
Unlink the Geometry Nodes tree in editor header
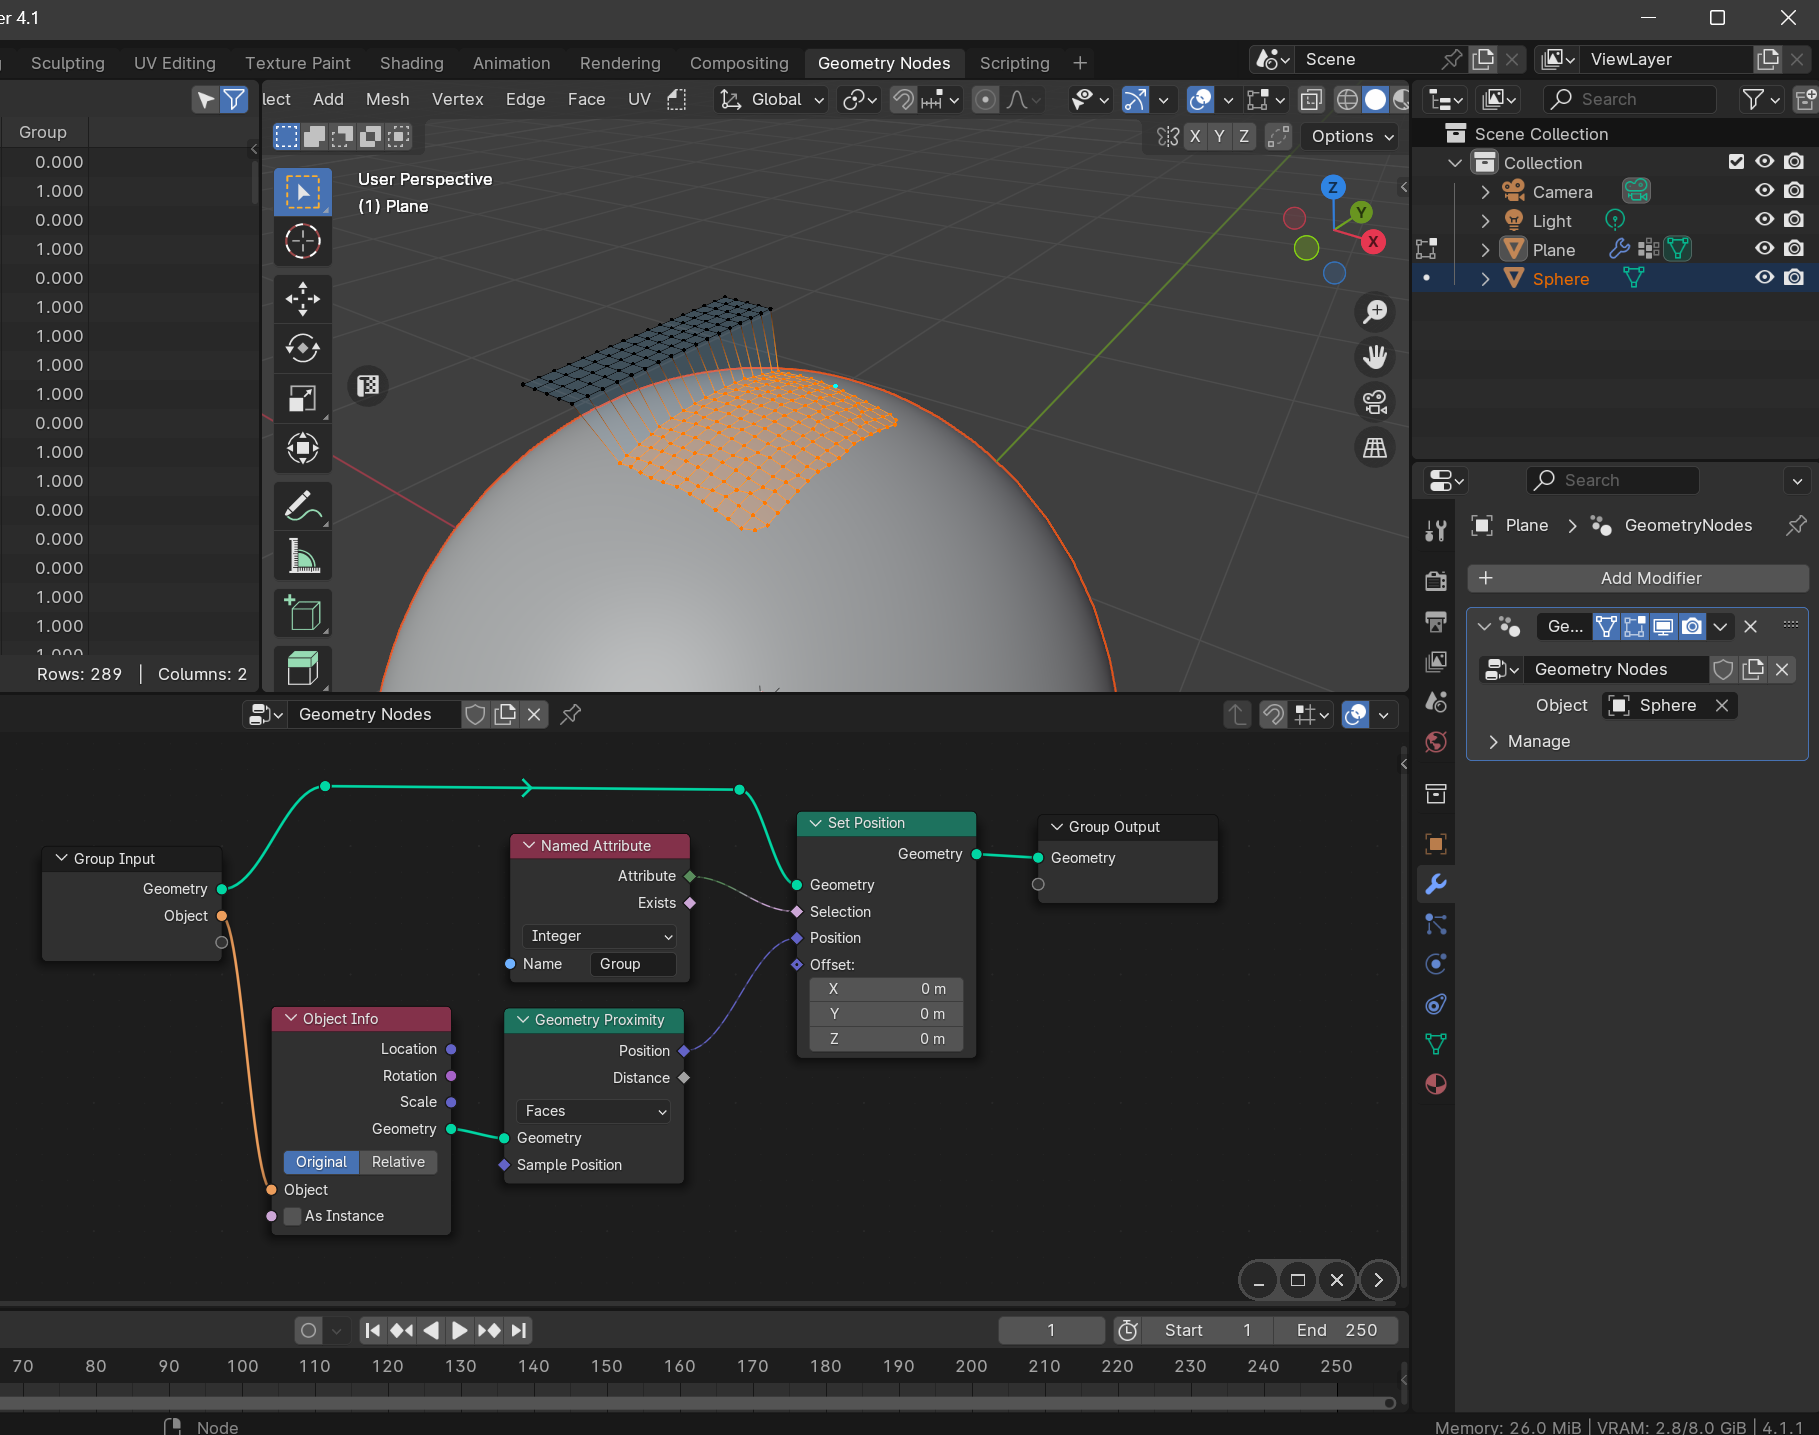(x=534, y=714)
